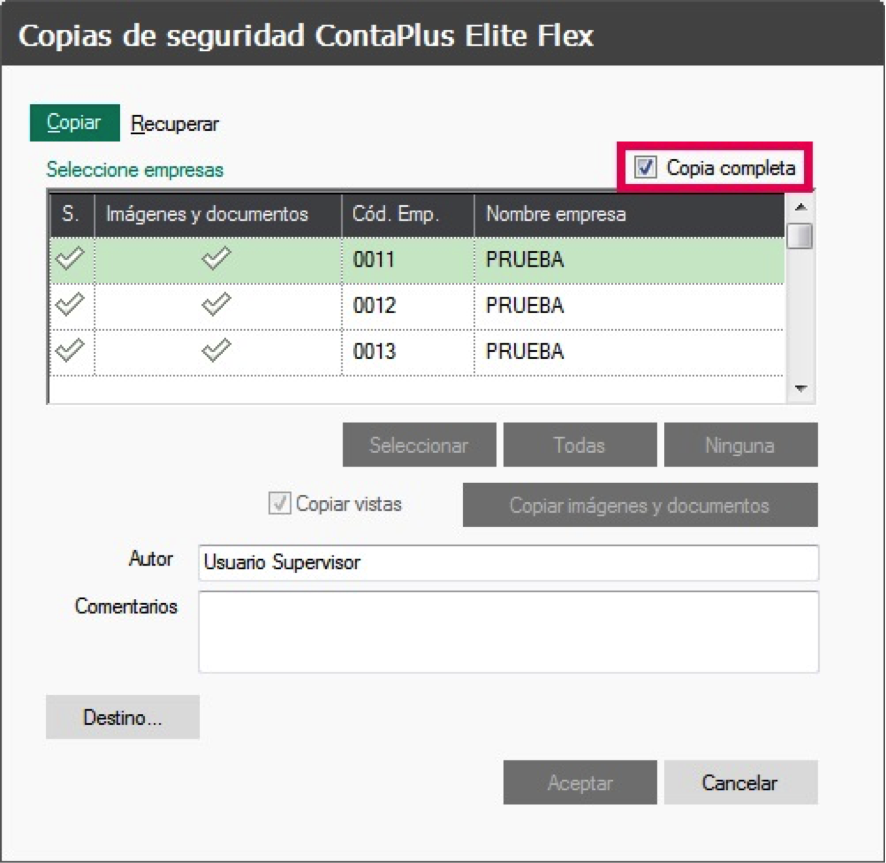This screenshot has height=863, width=886.
Task: Select company code cell 0013
Action: tap(408, 351)
